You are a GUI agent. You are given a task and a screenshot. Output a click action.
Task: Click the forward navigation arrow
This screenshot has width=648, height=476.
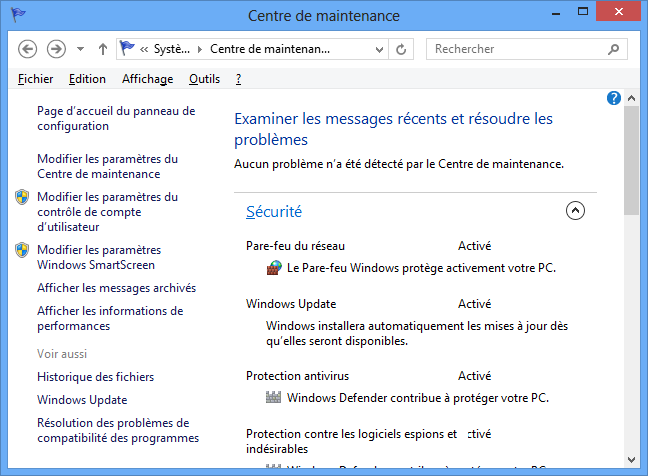56,49
